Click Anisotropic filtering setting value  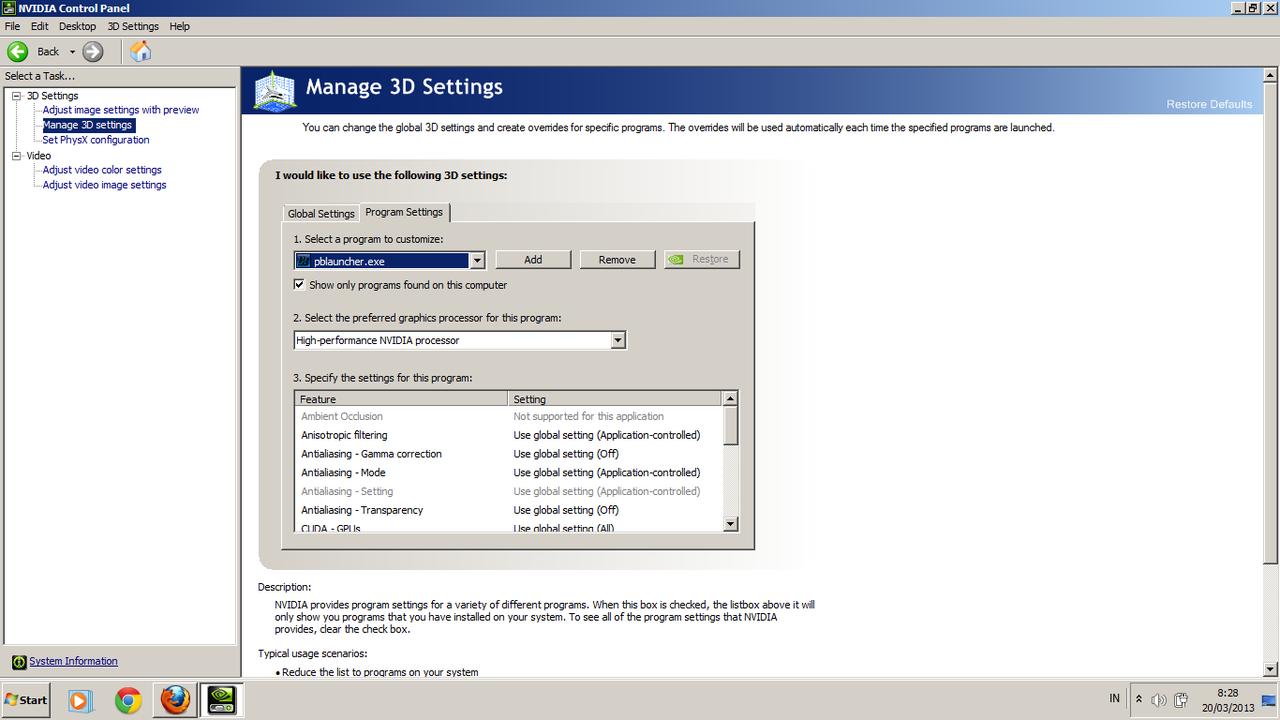[x=607, y=435]
